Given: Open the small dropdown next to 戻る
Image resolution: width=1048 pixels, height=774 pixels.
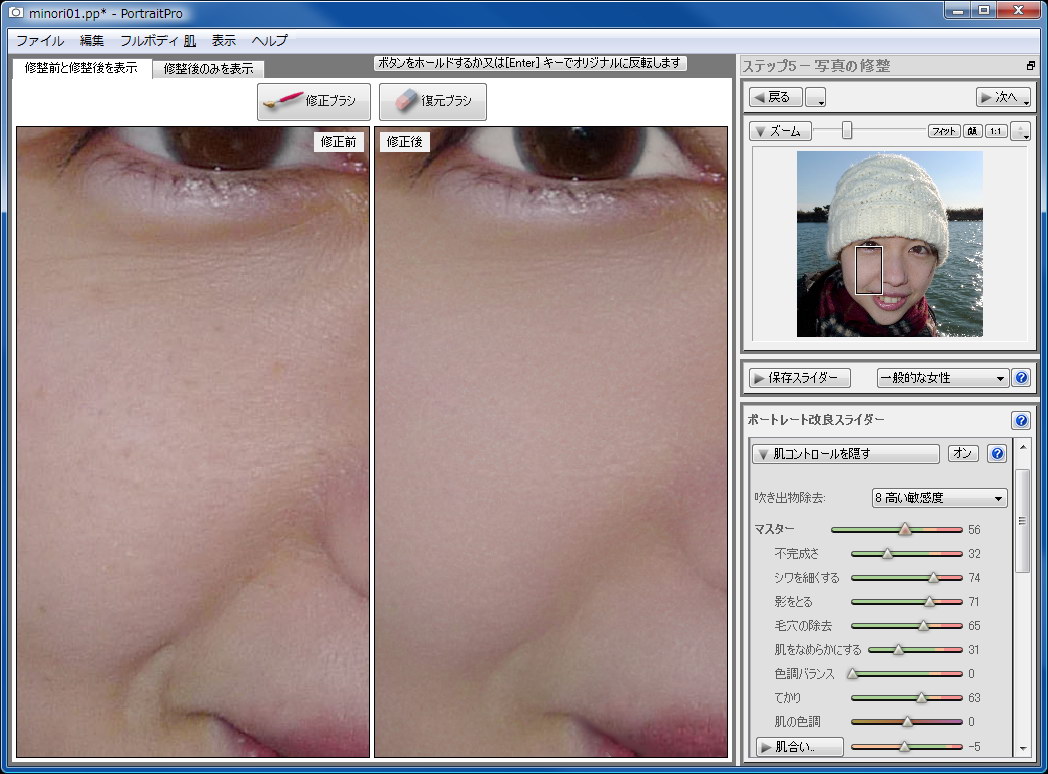Looking at the screenshot, I should click(815, 97).
